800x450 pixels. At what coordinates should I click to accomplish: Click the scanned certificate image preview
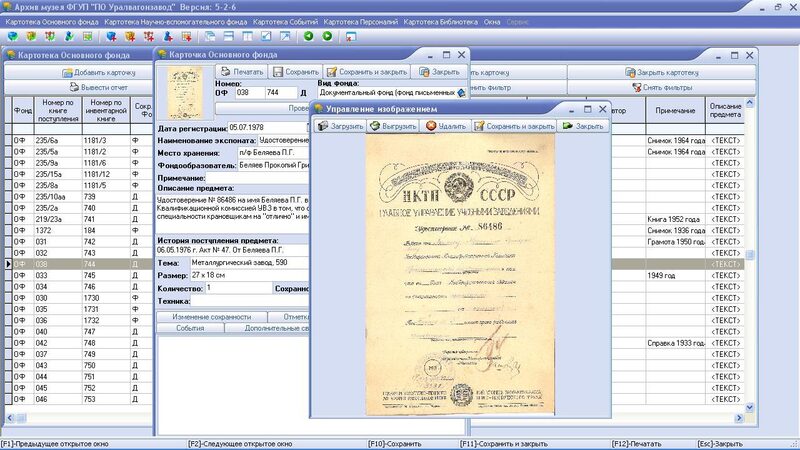(x=460, y=274)
